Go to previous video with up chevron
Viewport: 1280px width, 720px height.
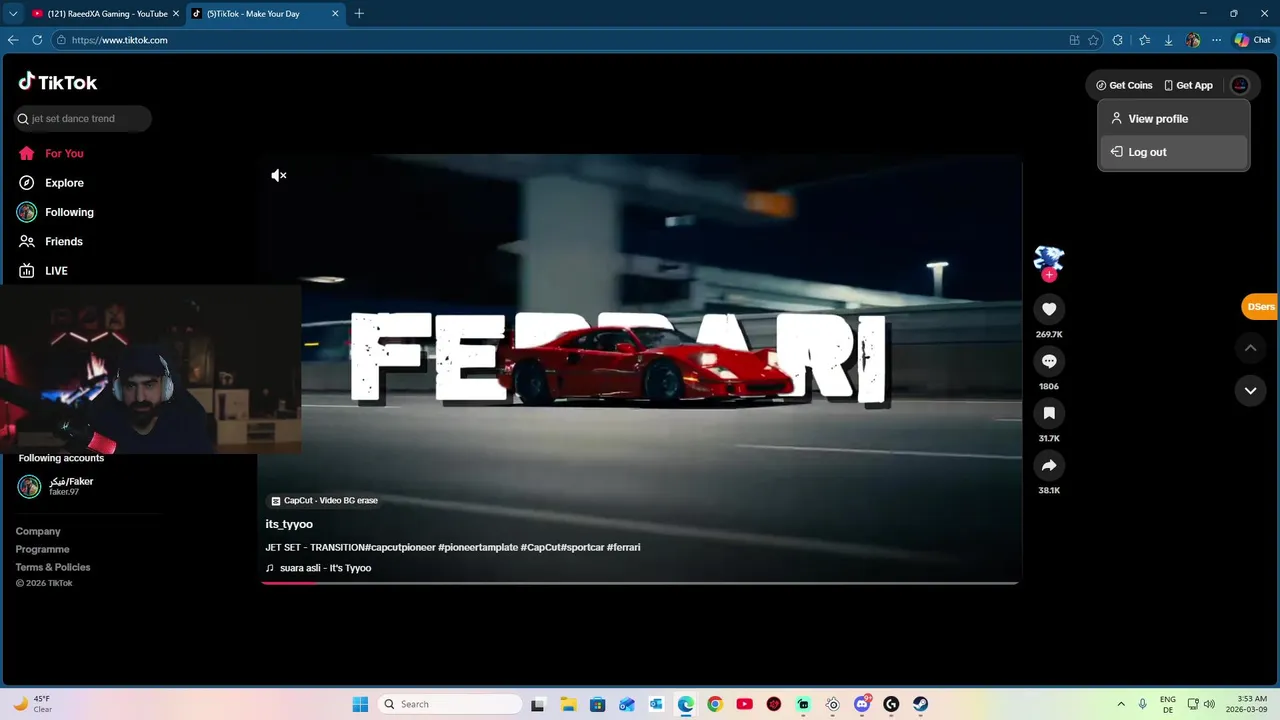tap(1250, 348)
